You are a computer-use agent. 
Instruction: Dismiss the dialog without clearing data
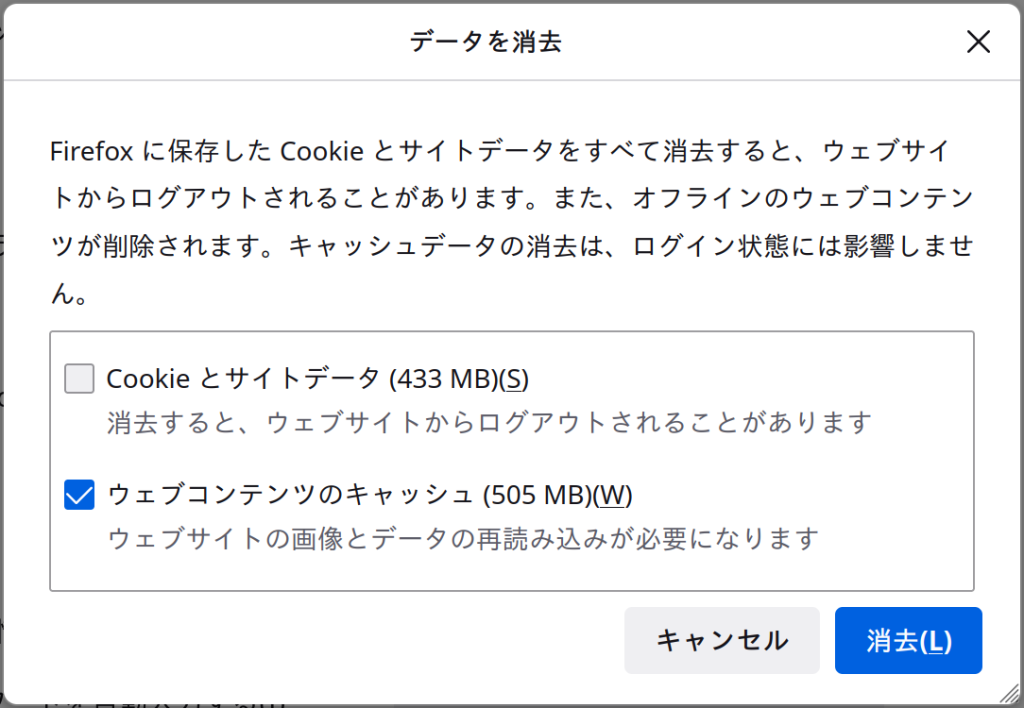[x=722, y=641]
